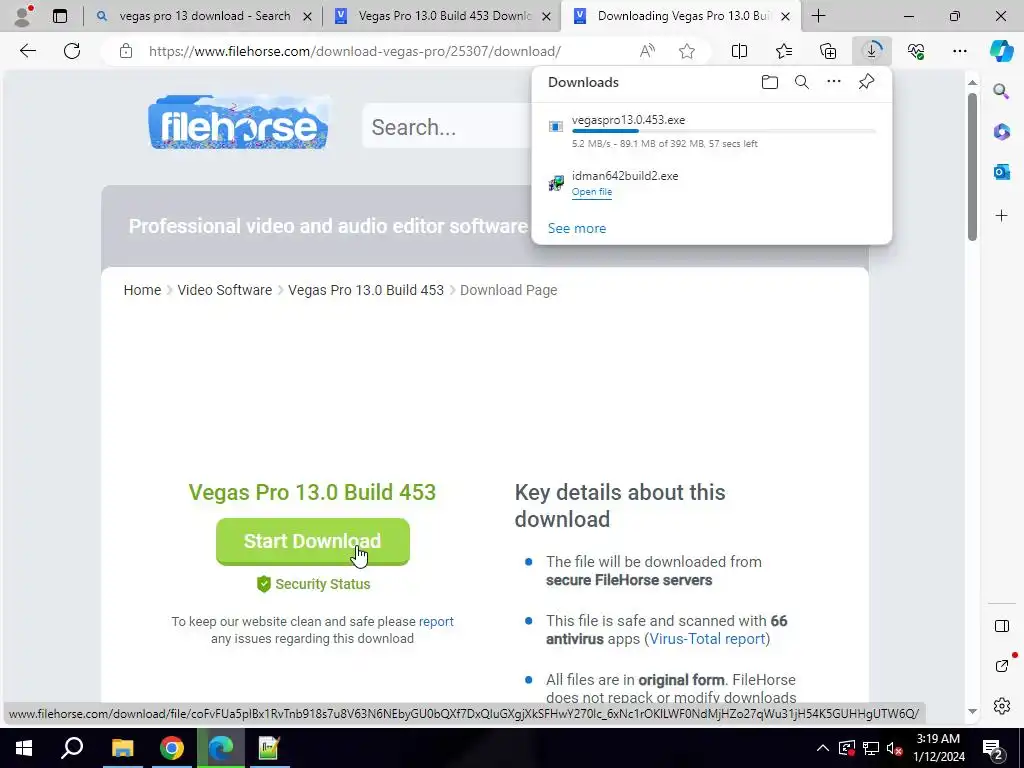
Task: Open Microsoft 365 sidebar icon
Action: 1001,132
